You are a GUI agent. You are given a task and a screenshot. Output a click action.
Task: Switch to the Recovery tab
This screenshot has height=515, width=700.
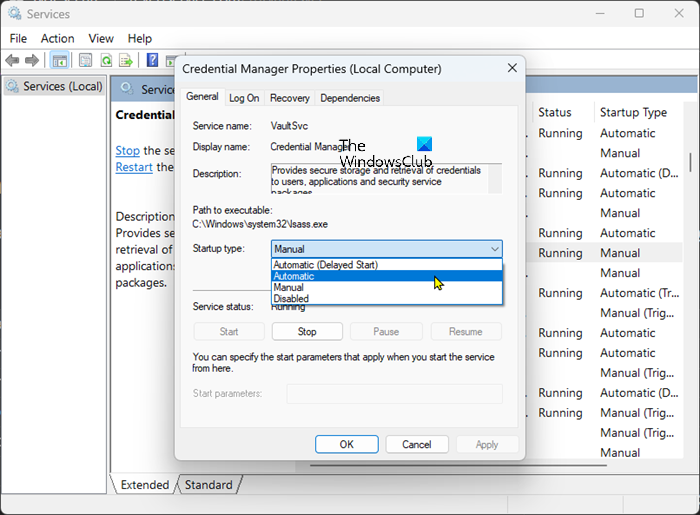(289, 98)
